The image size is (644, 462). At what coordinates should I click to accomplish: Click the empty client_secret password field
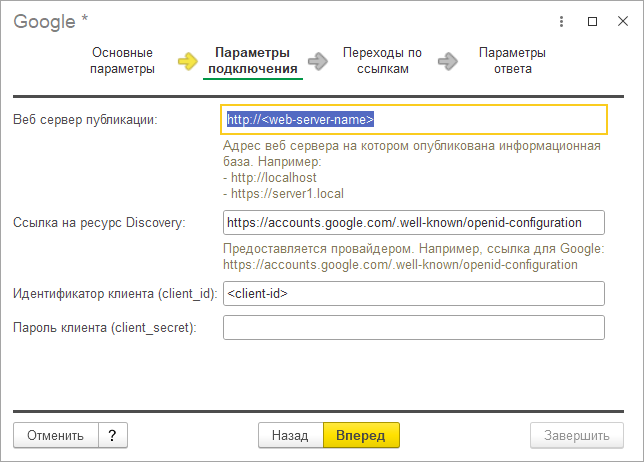click(414, 328)
